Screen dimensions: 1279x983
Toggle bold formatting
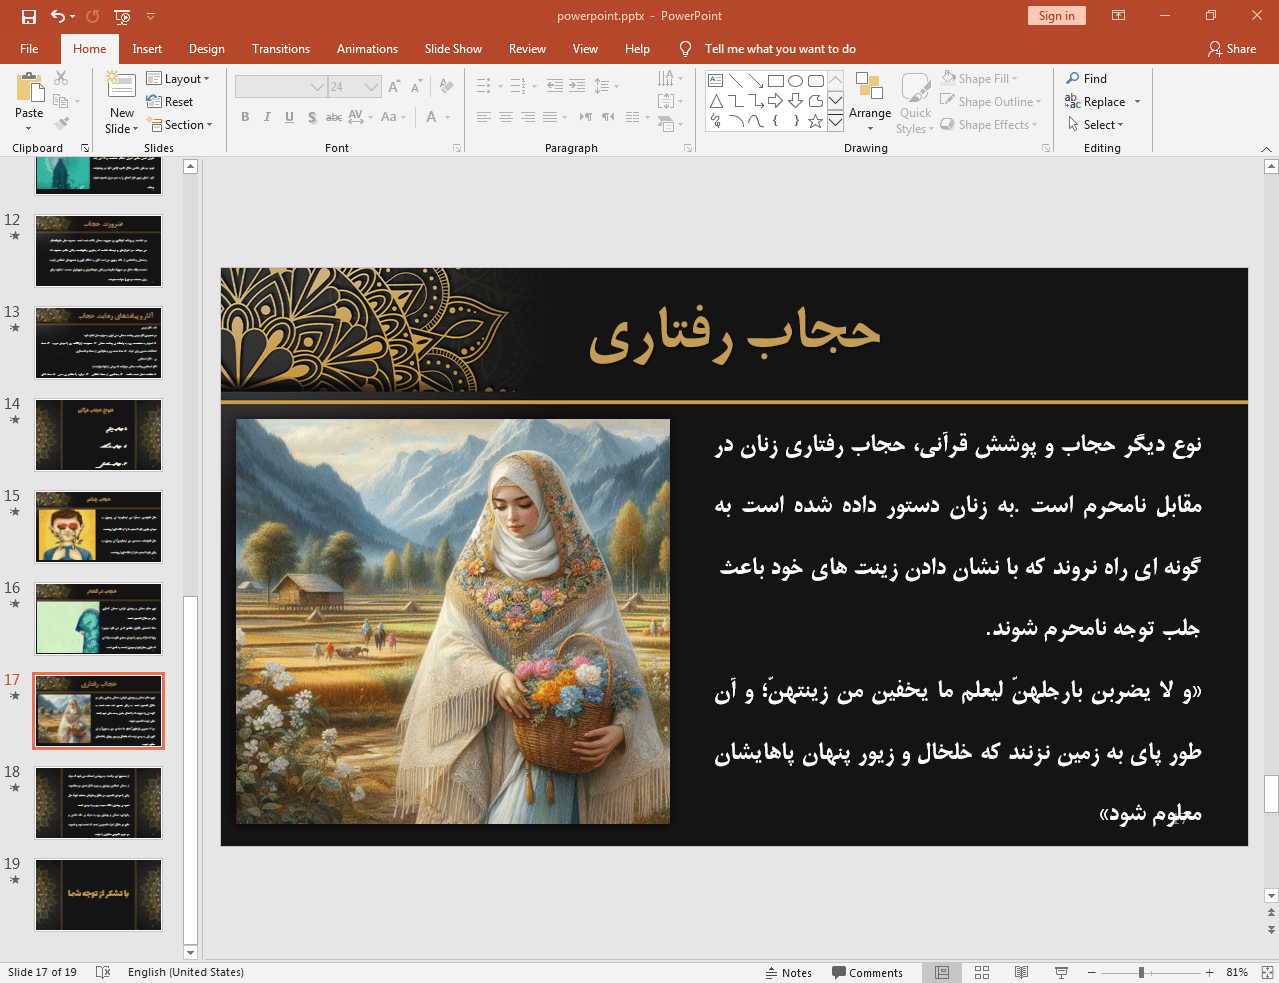tap(244, 117)
